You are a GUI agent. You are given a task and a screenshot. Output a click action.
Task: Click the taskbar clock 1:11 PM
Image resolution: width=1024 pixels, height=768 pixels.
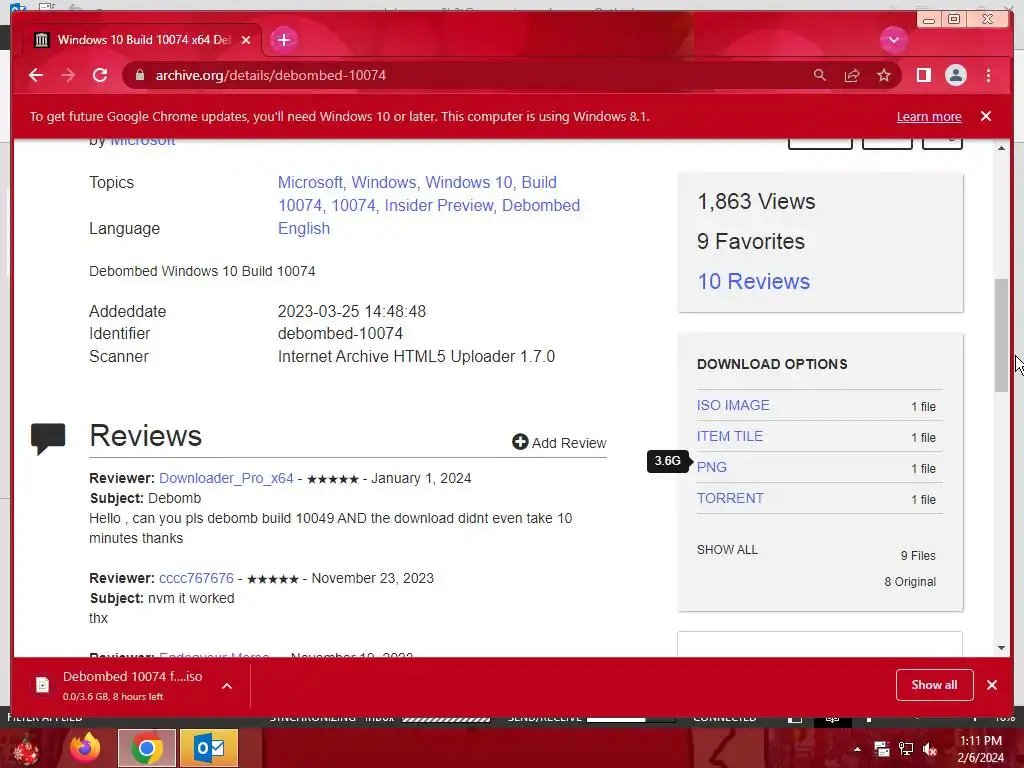(981, 741)
